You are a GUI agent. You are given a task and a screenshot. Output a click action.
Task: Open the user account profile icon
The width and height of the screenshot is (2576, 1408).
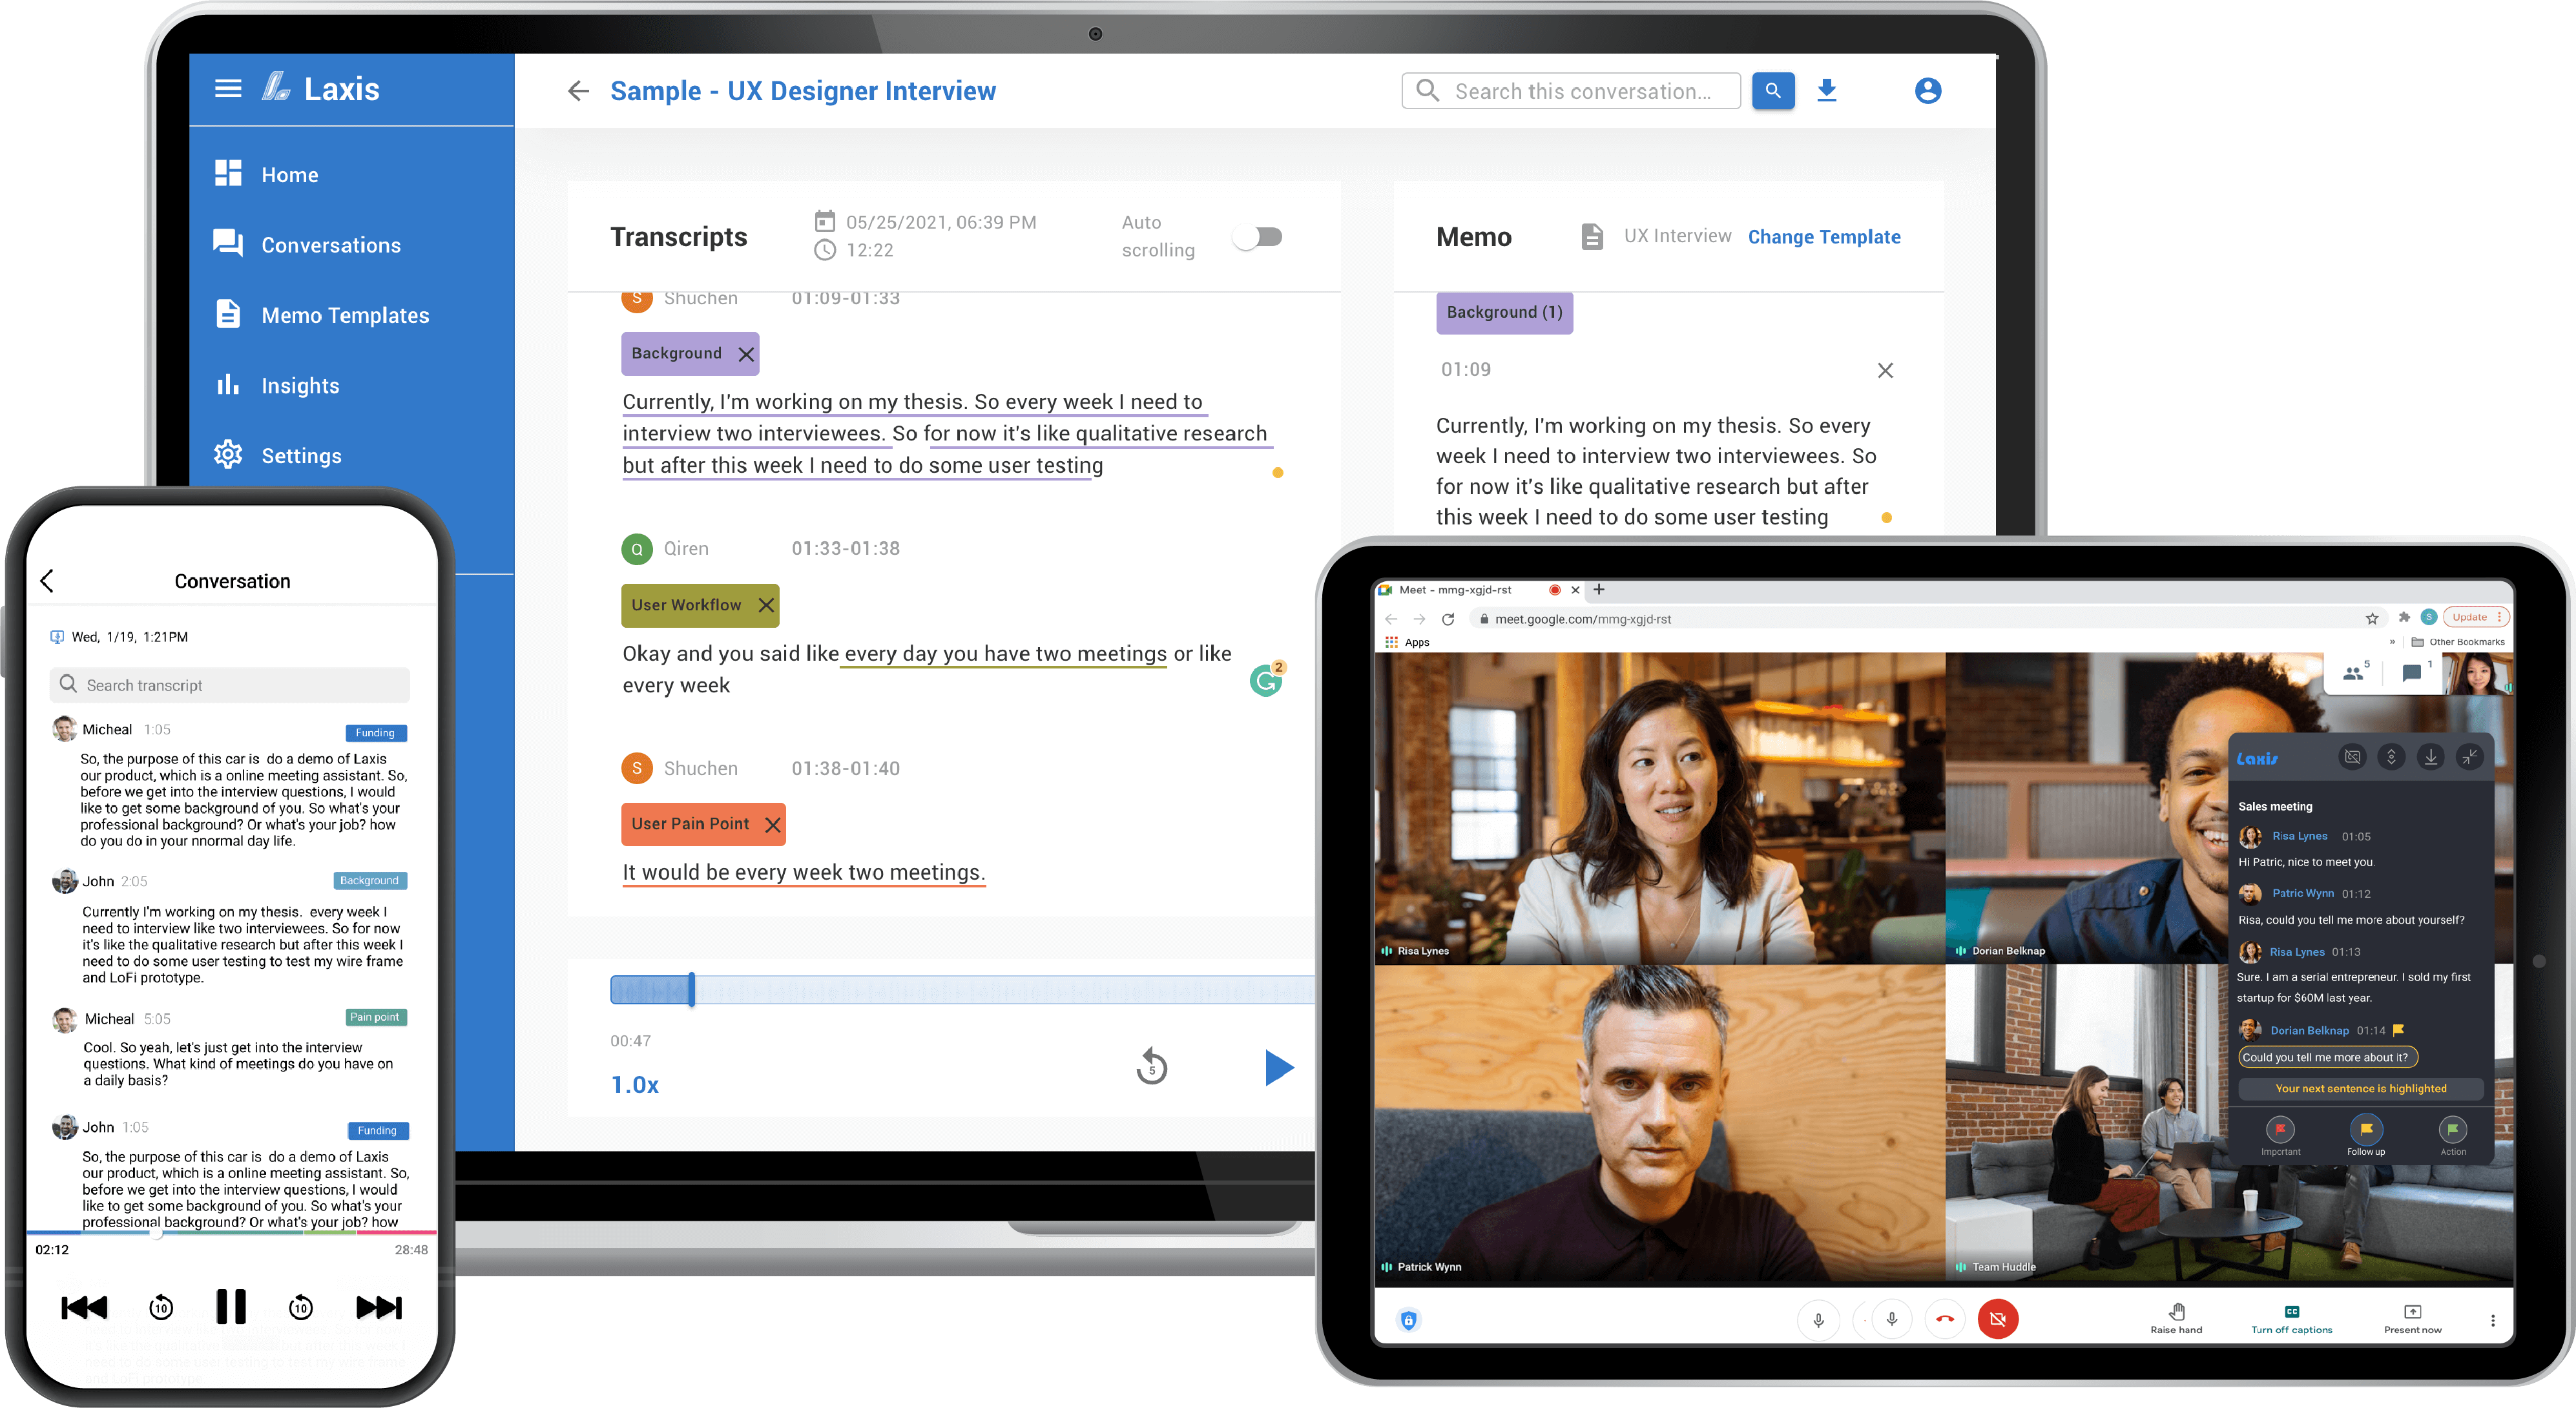click(1927, 91)
